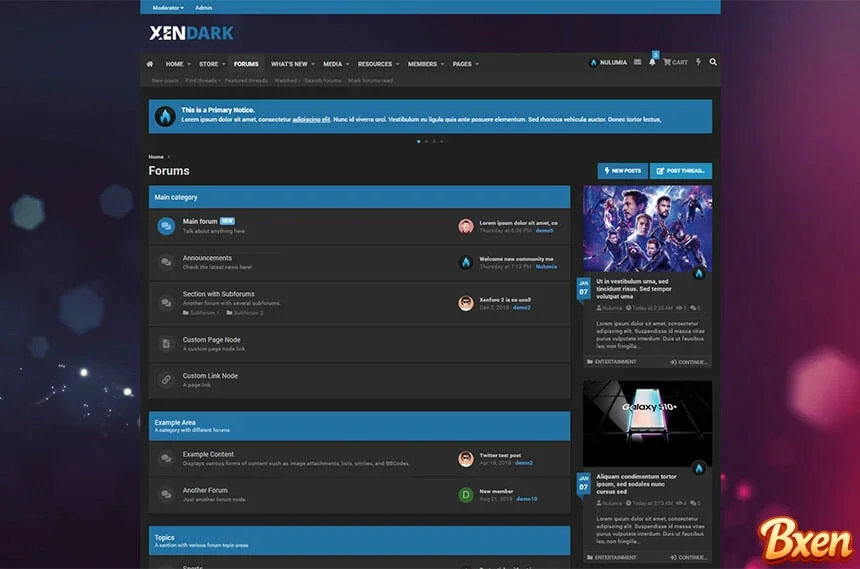Open the Moderator dropdown in top bar
The width and height of the screenshot is (860, 569).
click(168, 8)
